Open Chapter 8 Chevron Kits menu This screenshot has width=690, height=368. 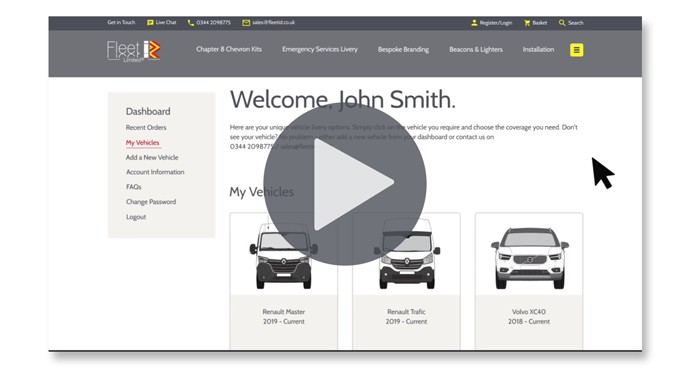tap(229, 49)
